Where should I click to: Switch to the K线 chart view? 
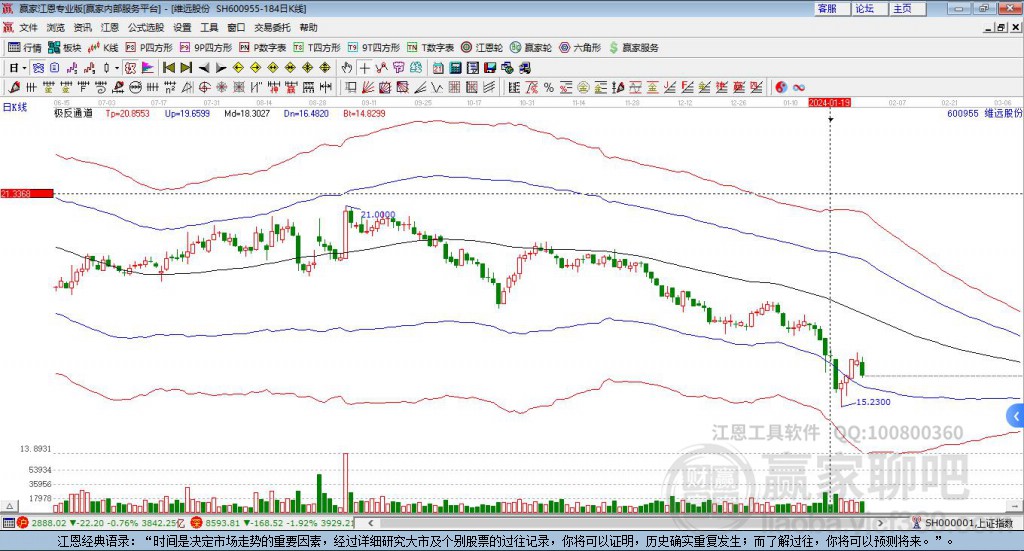(103, 48)
